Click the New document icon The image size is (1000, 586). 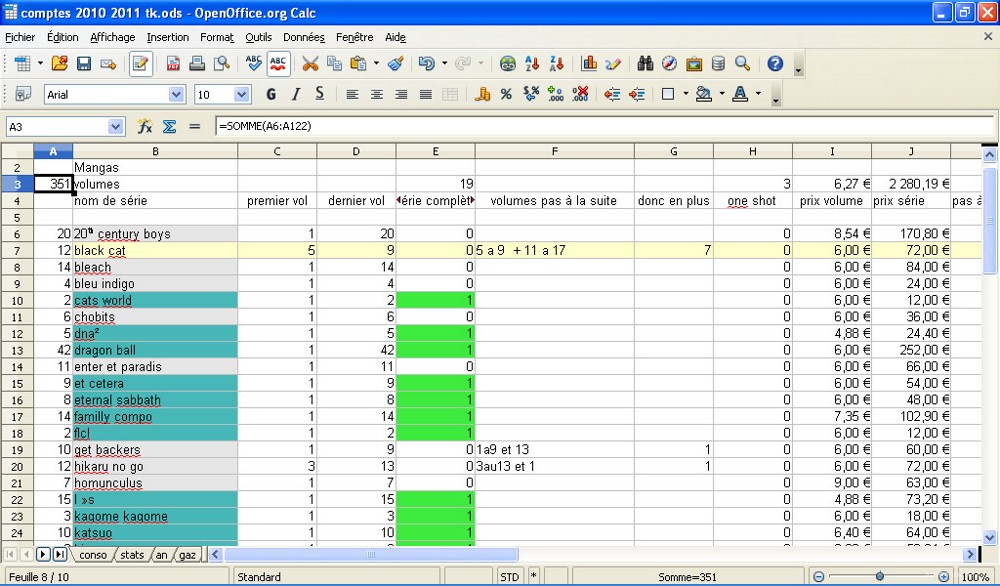[22, 64]
